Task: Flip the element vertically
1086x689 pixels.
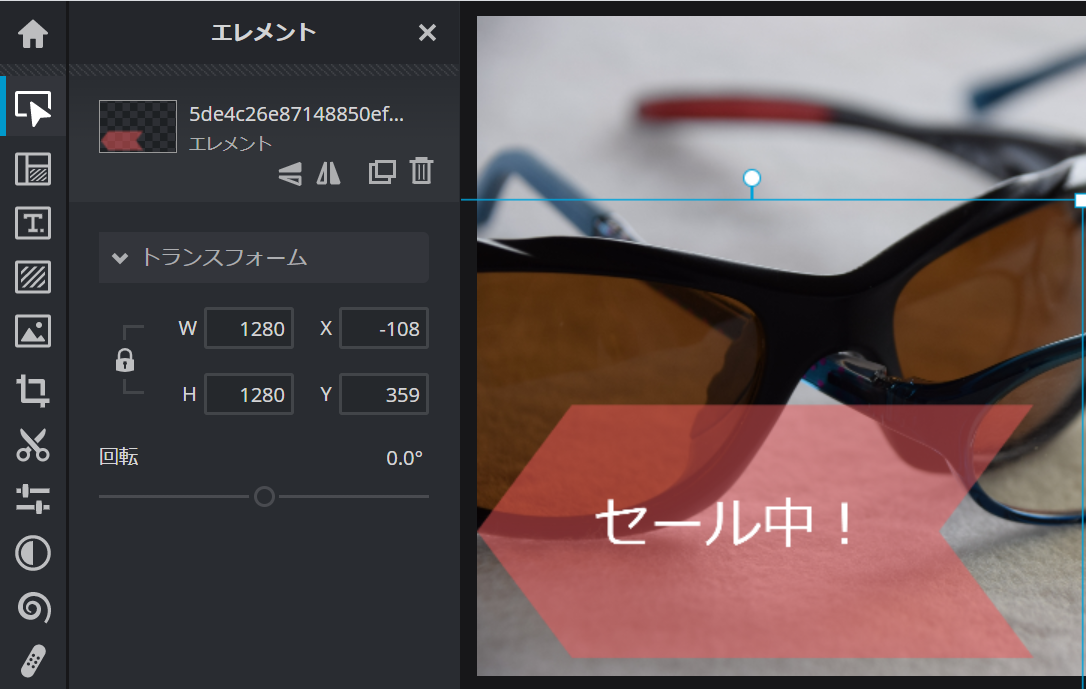Action: tap(290, 172)
